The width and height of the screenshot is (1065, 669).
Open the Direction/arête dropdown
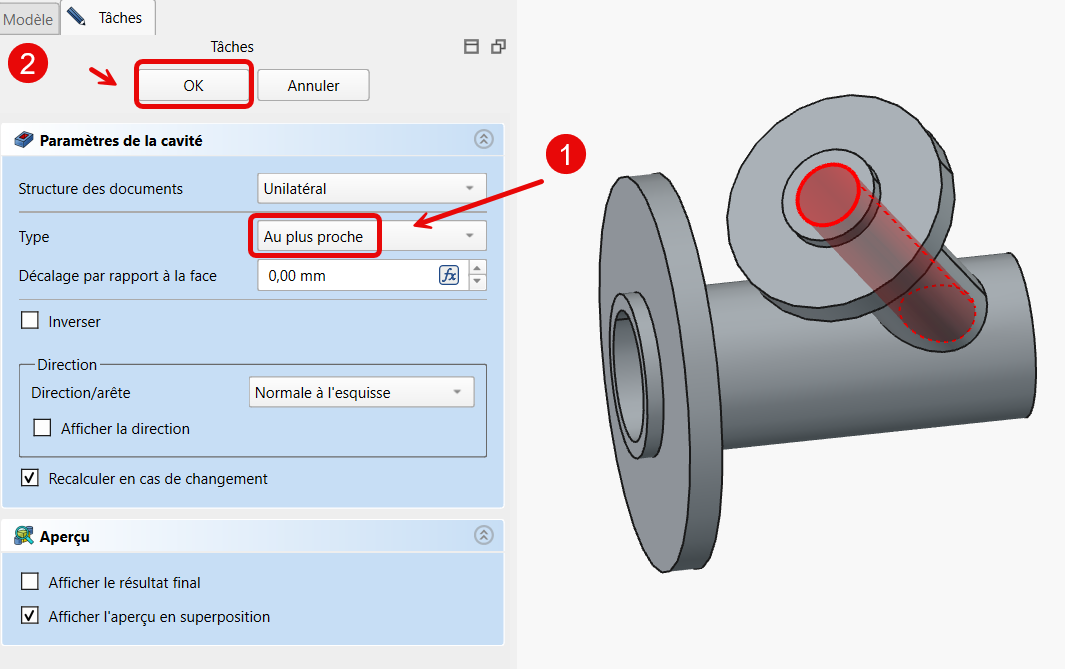360,393
